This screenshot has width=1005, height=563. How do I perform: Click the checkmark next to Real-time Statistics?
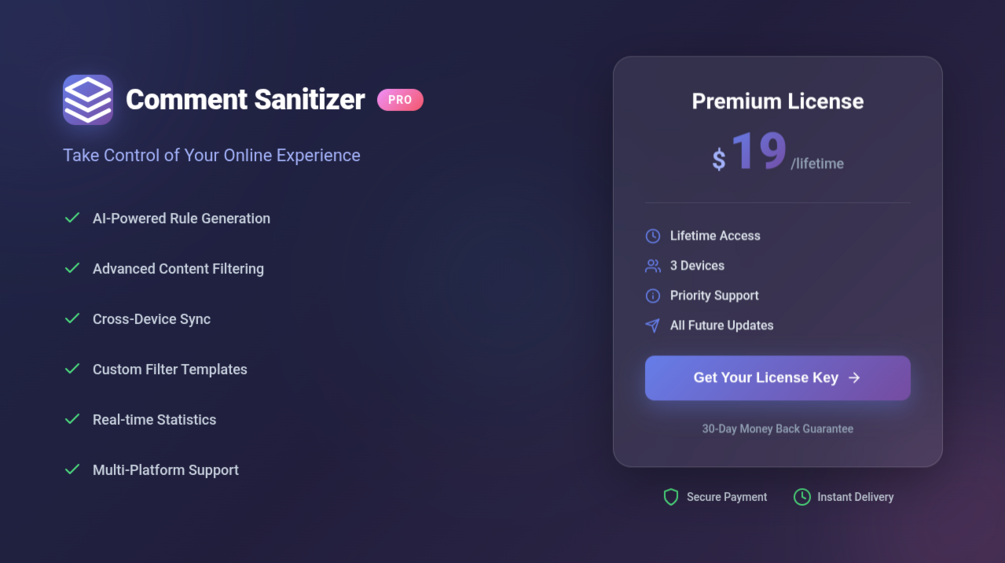[x=72, y=419]
